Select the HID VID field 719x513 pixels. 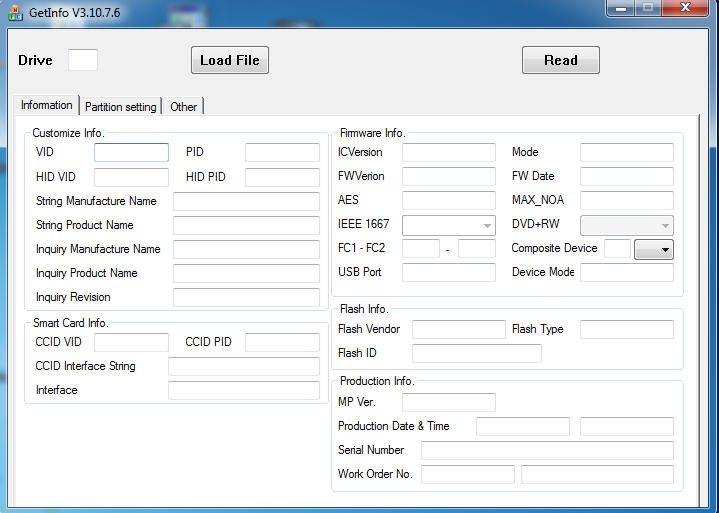131,177
